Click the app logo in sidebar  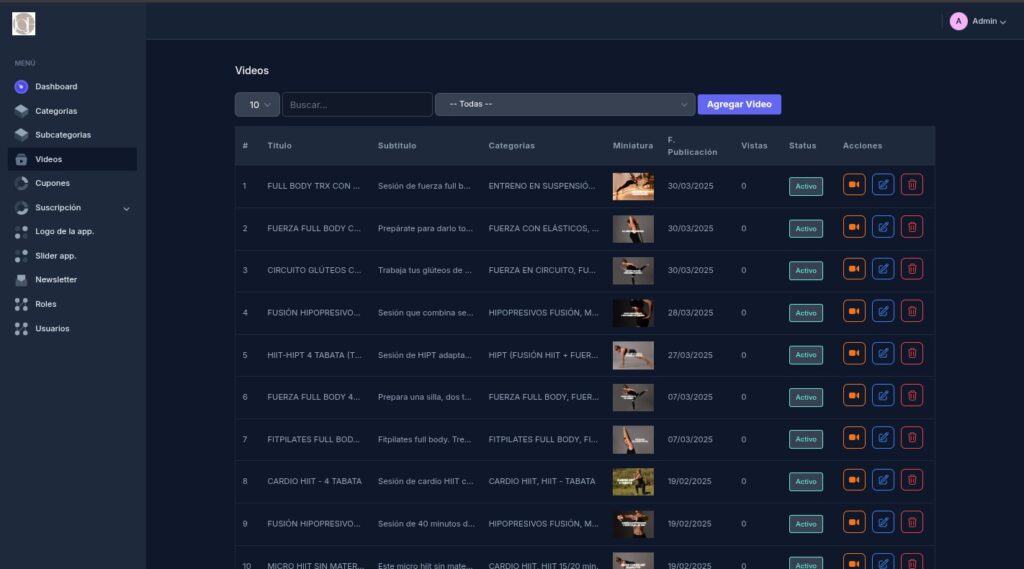tap(24, 24)
